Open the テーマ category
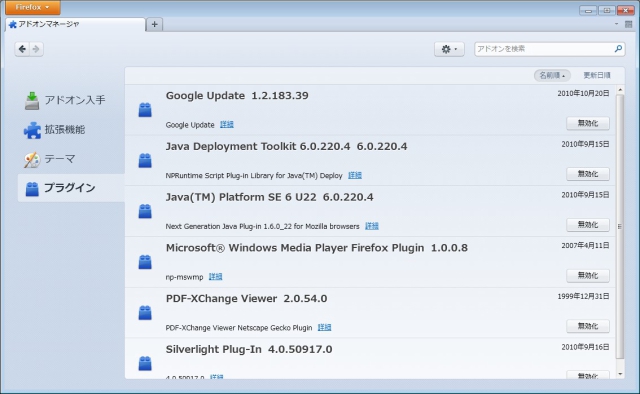The image size is (640, 394). (x=71, y=159)
